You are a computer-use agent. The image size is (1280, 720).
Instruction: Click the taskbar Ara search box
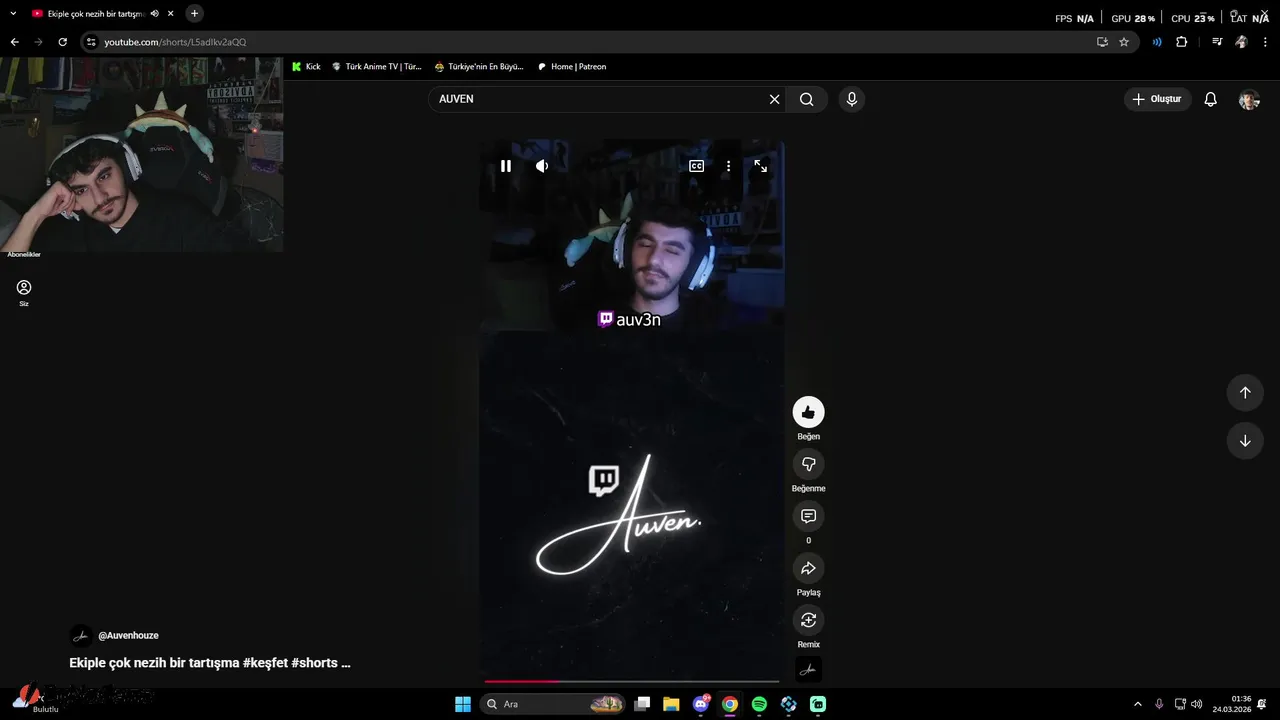pyautogui.click(x=553, y=704)
